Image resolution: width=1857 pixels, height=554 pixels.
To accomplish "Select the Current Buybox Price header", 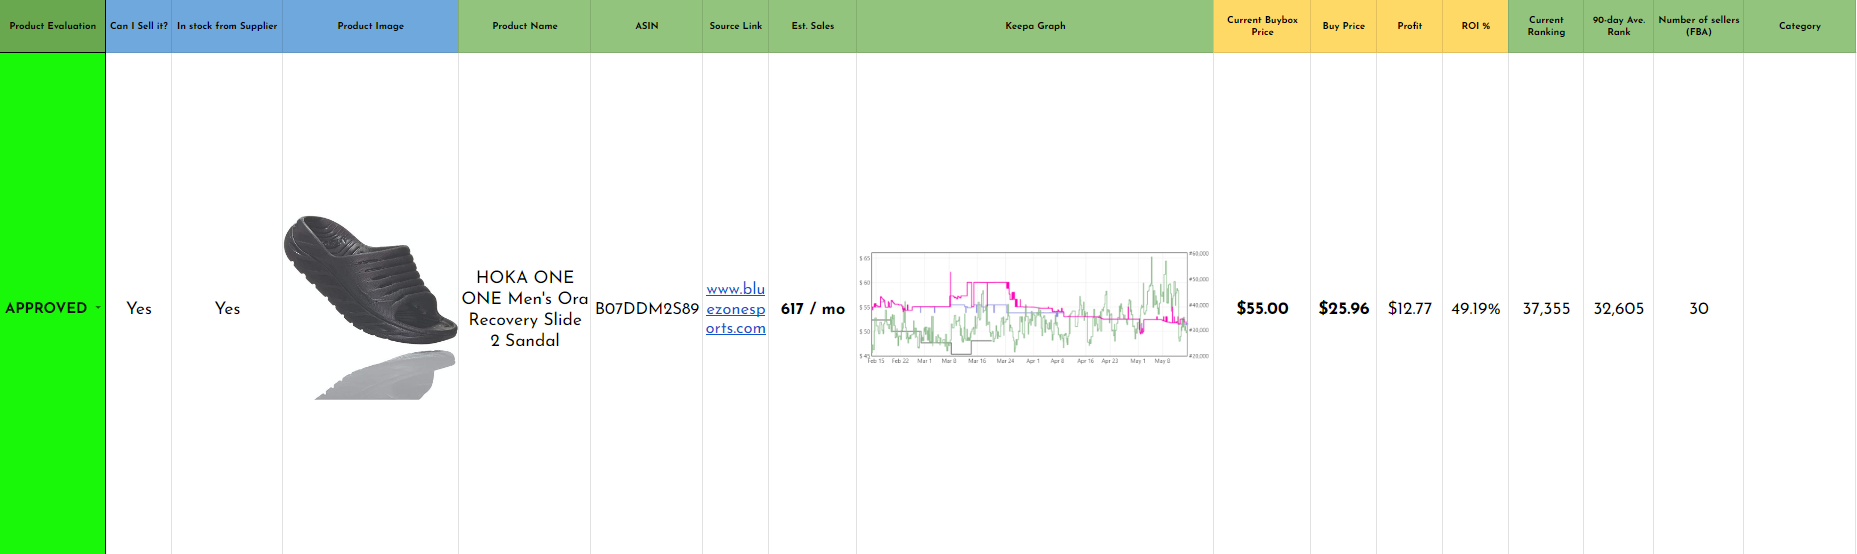I will [1262, 26].
